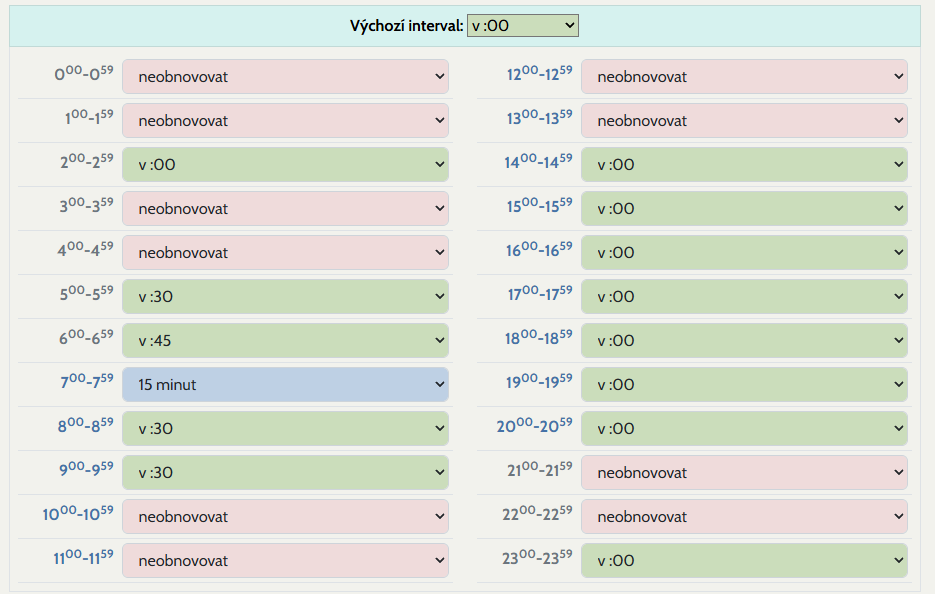Open the 0:00-0:59 interval dropdown
935x594 pixels.
285,76
